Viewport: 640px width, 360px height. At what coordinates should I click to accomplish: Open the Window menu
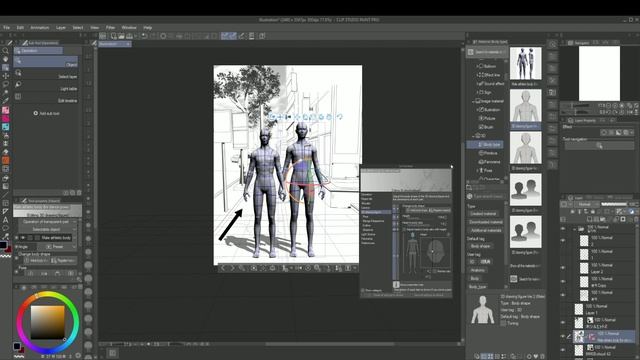click(129, 28)
